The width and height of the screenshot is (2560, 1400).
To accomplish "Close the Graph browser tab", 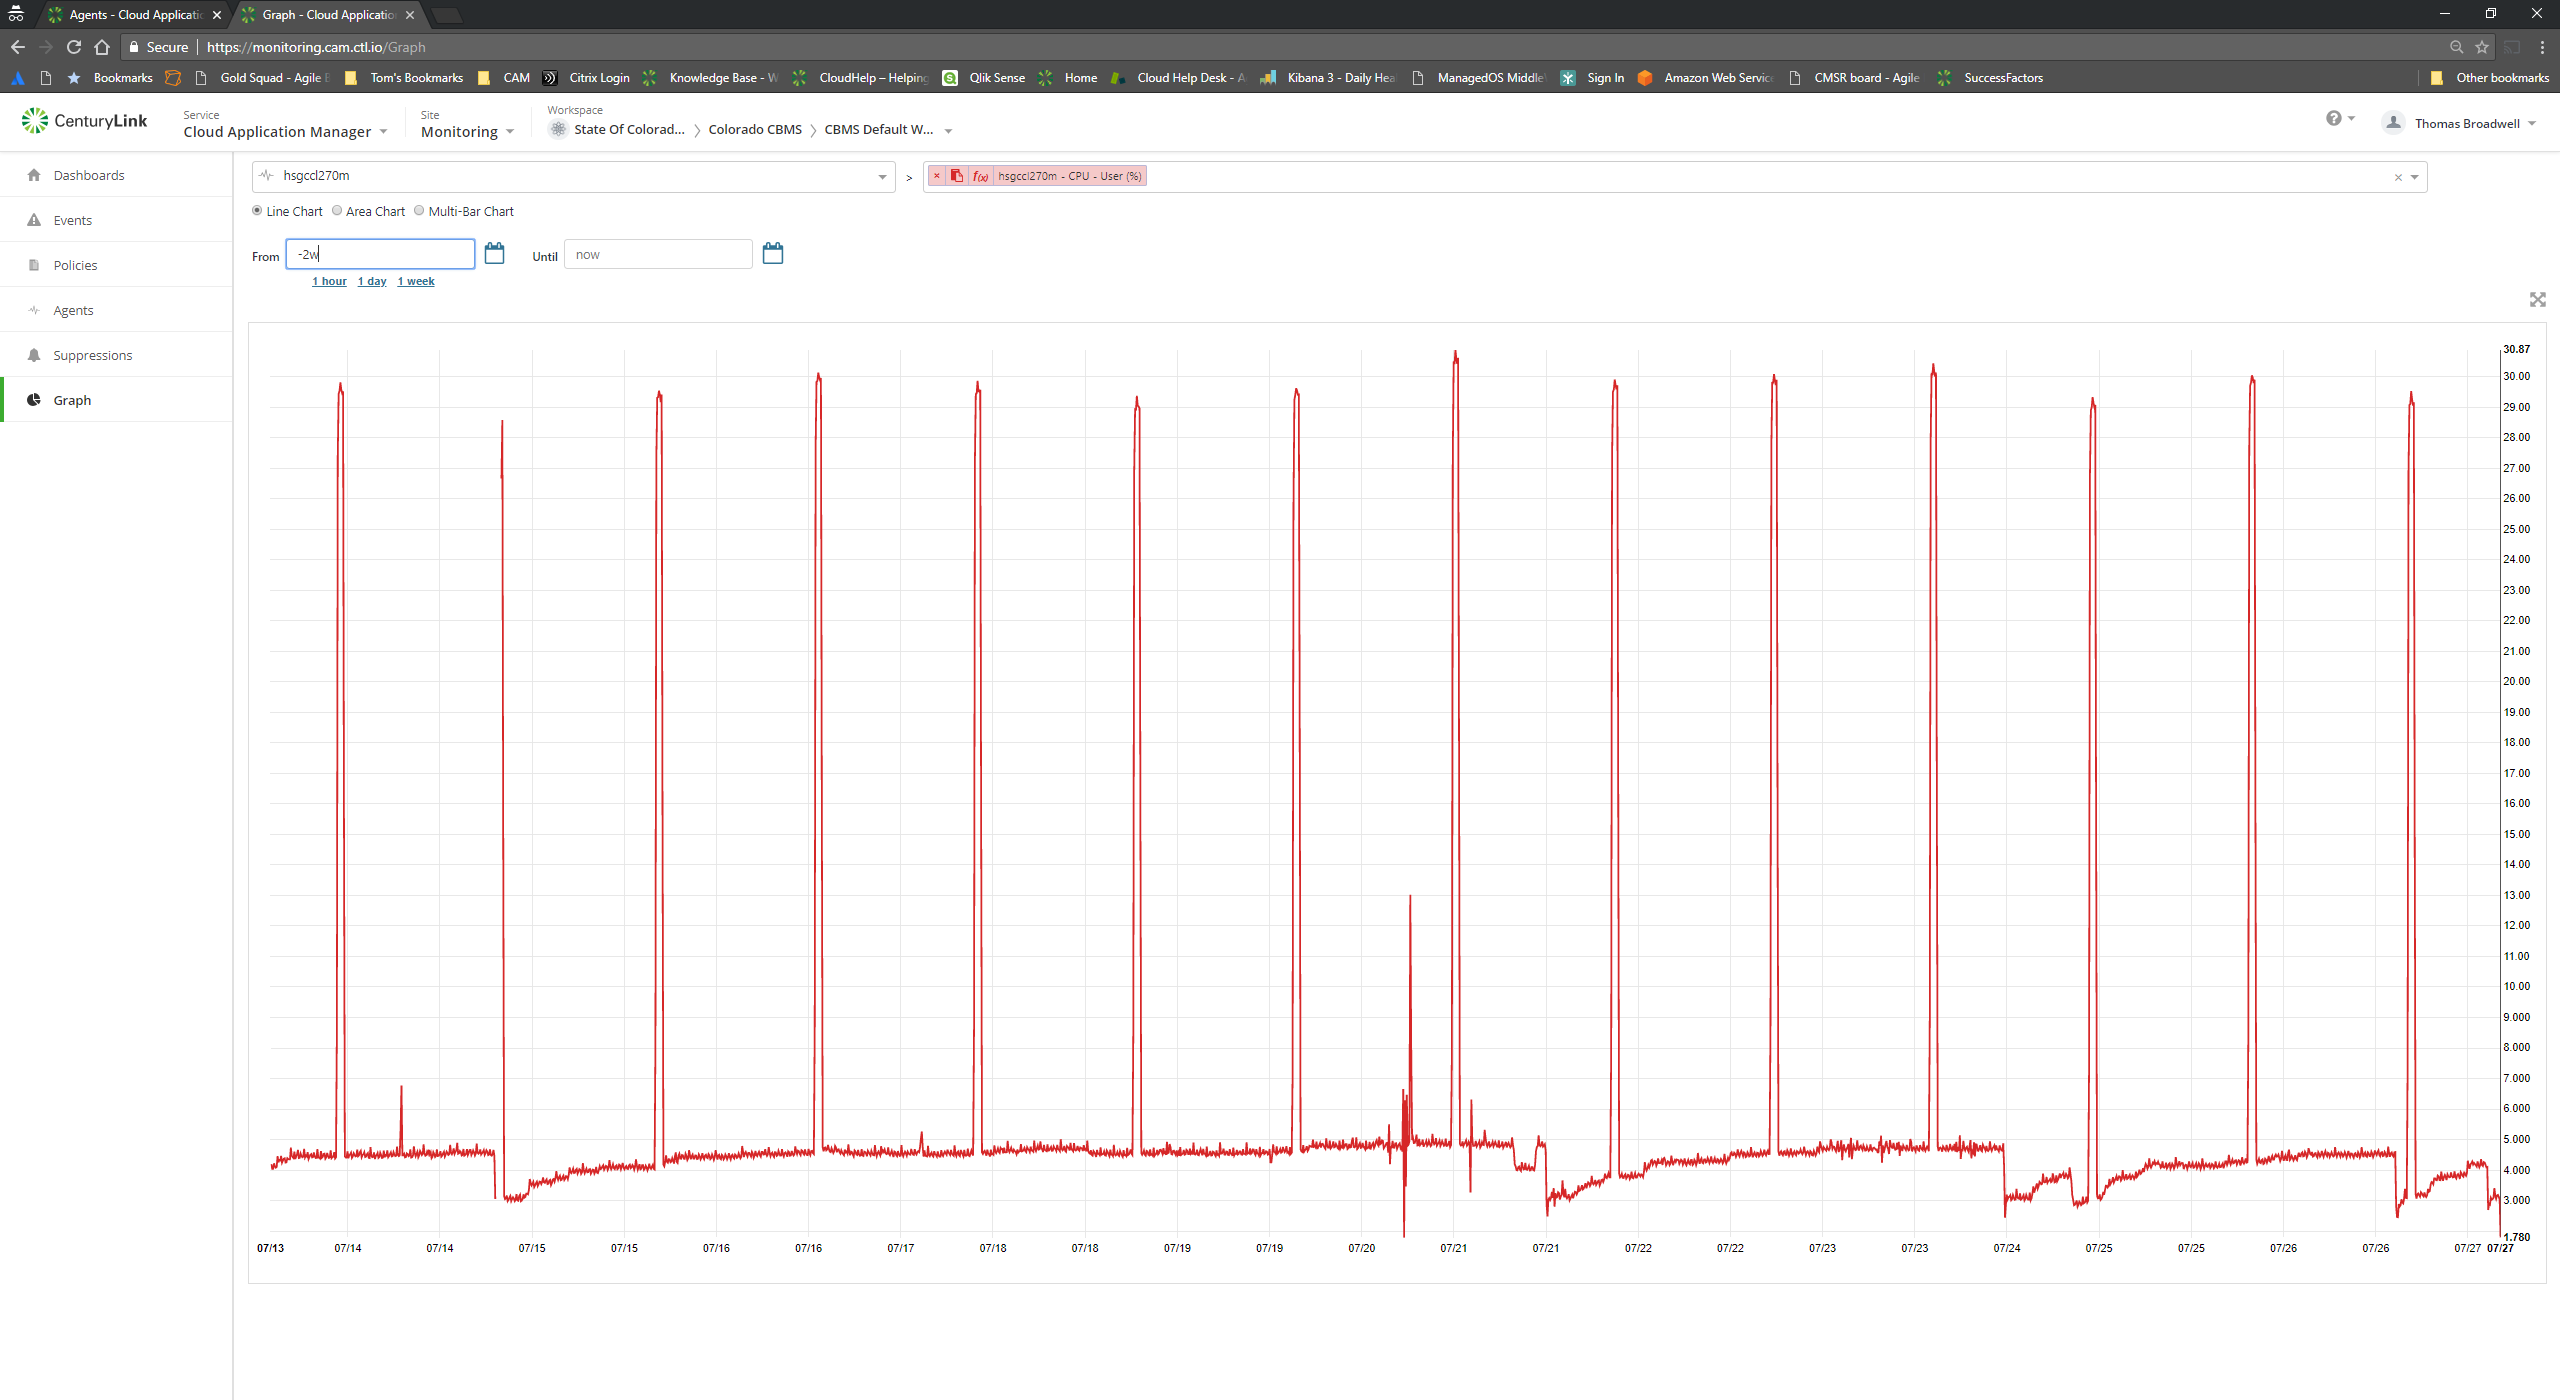I will [x=410, y=15].
